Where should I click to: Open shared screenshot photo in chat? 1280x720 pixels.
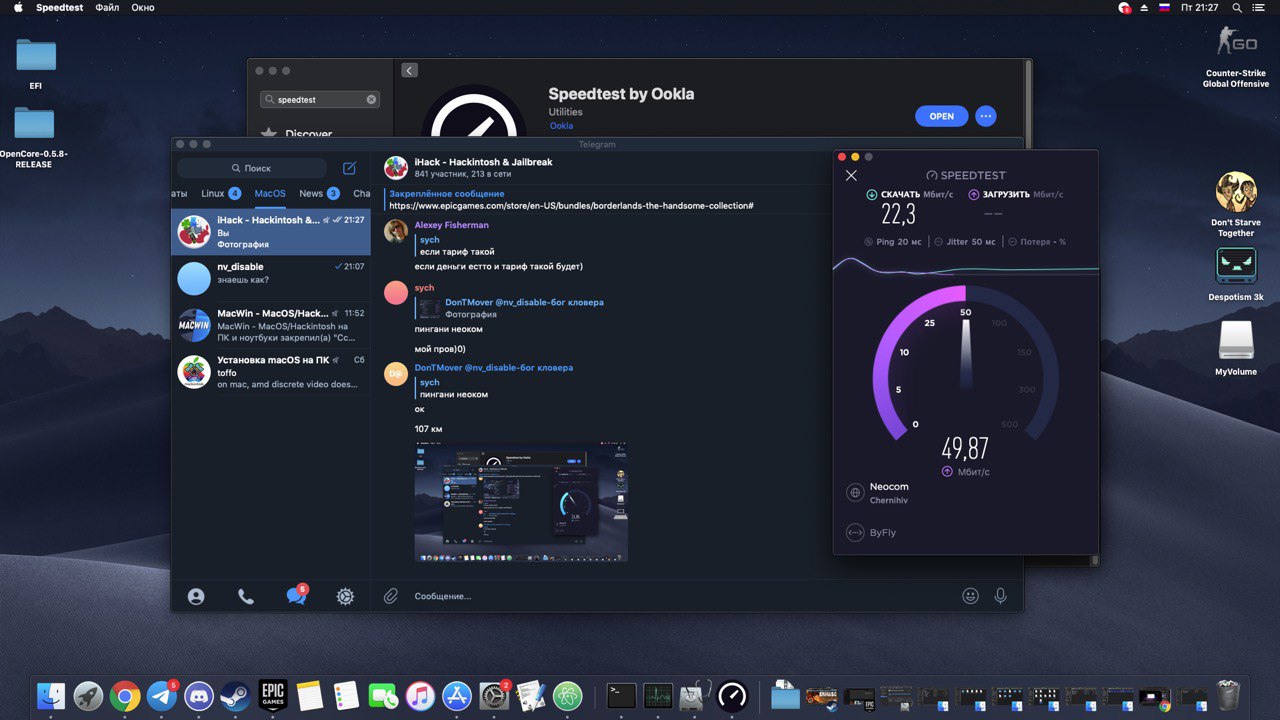(521, 503)
